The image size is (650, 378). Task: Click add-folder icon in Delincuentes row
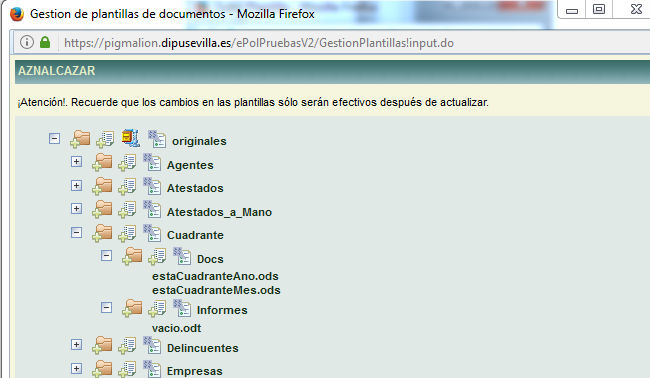(102, 345)
